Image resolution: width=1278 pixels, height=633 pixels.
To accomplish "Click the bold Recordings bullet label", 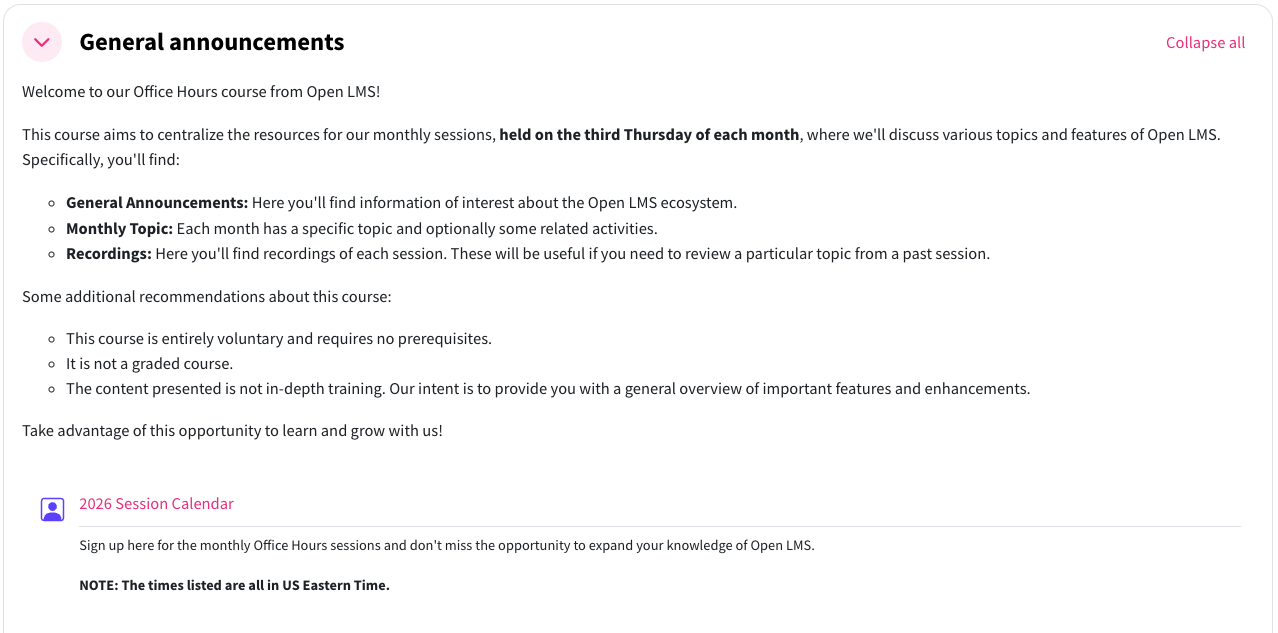I will (x=109, y=254).
